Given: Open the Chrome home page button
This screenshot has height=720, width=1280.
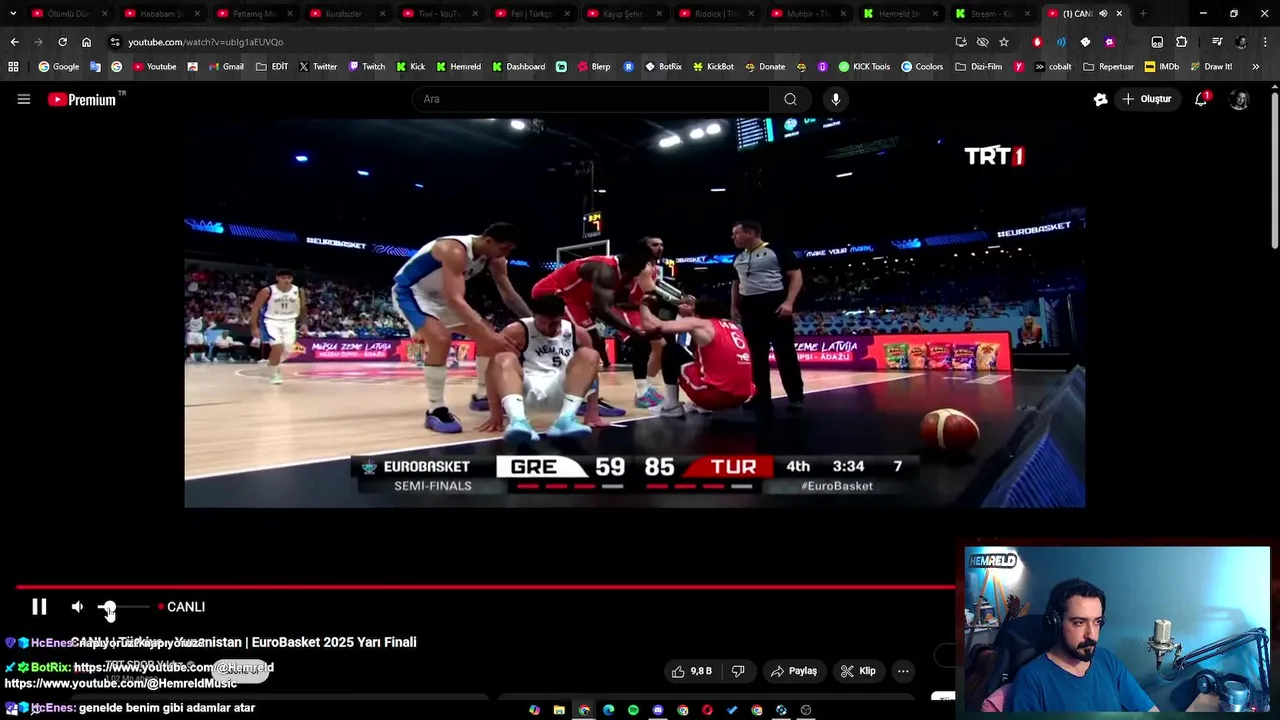Looking at the screenshot, I should (x=86, y=42).
